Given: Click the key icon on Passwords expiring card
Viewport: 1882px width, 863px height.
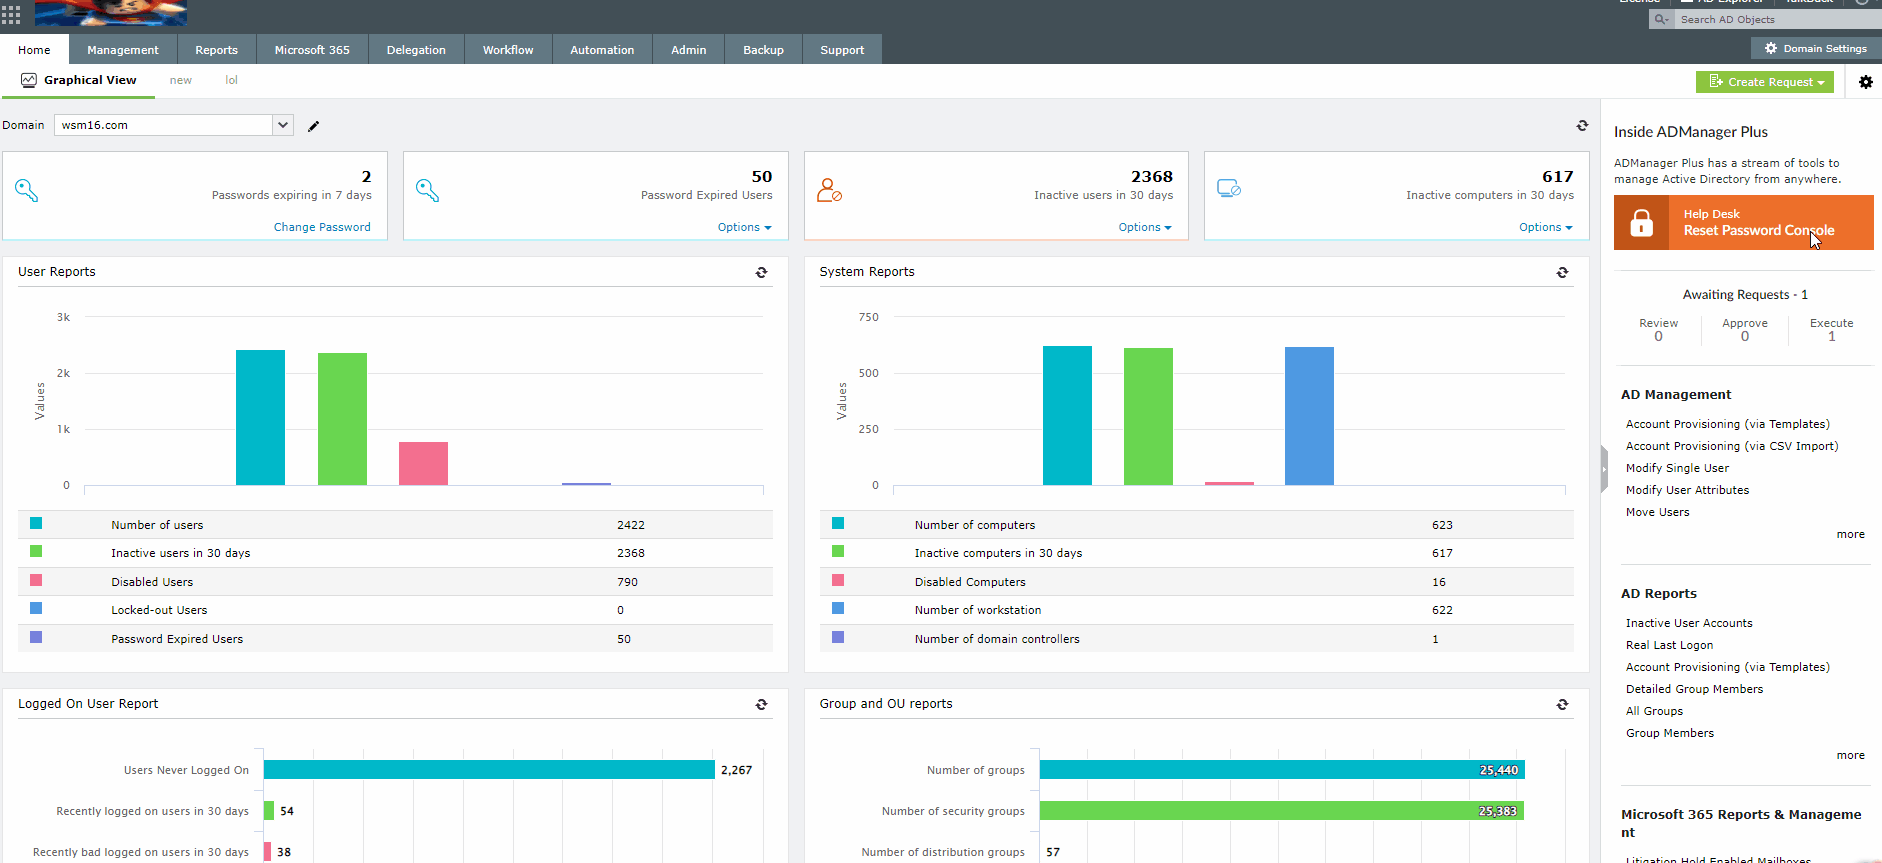Looking at the screenshot, I should pos(27,190).
